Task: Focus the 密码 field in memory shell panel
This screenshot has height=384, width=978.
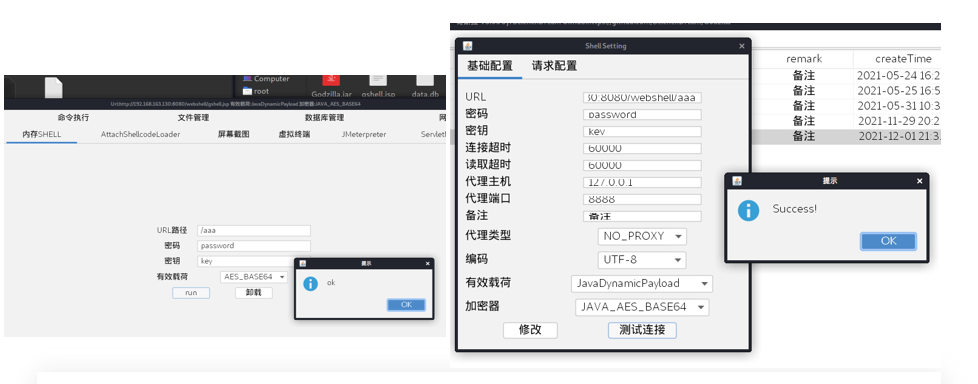Action: (x=254, y=246)
